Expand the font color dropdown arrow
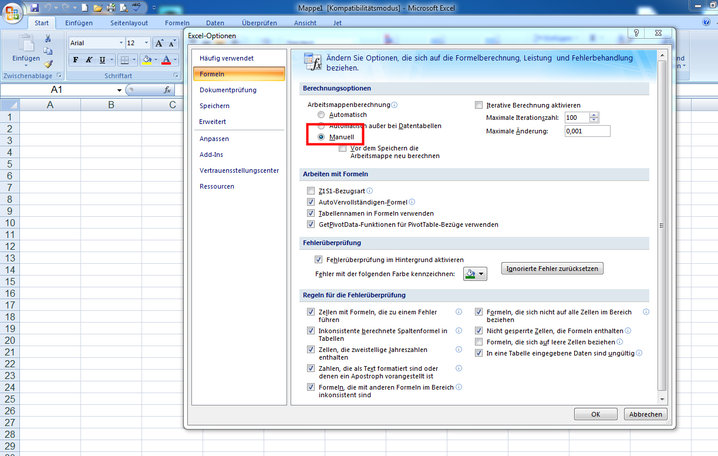 click(175, 60)
